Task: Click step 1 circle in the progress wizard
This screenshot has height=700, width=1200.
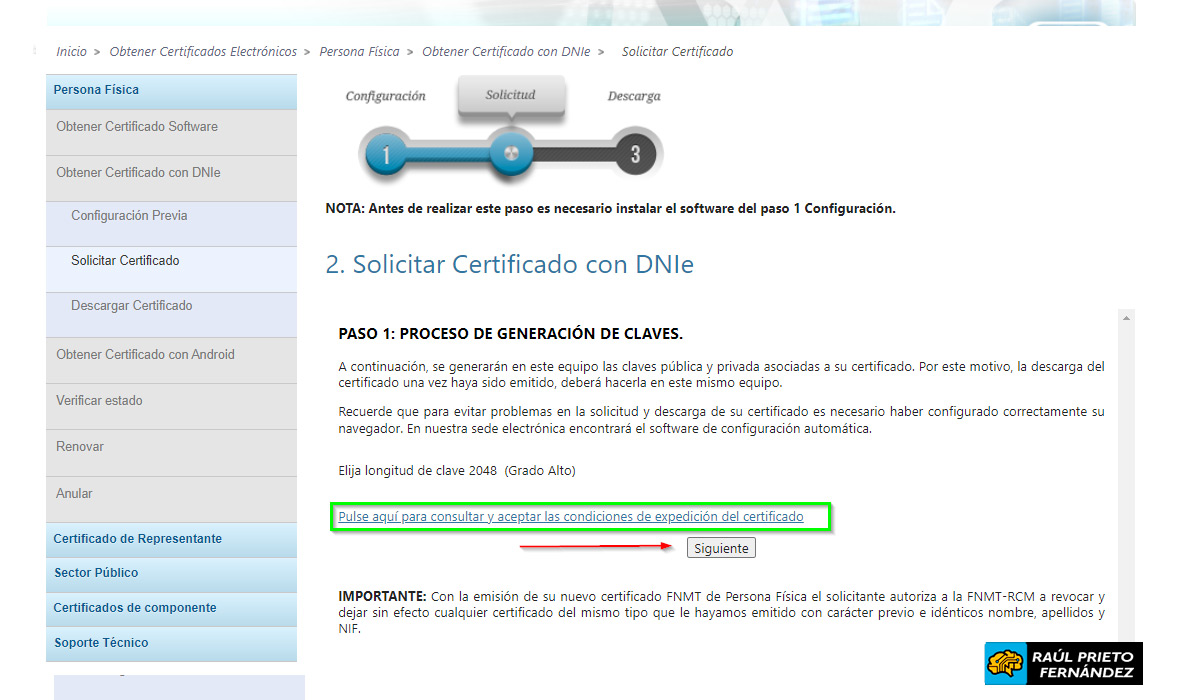Action: 385,154
